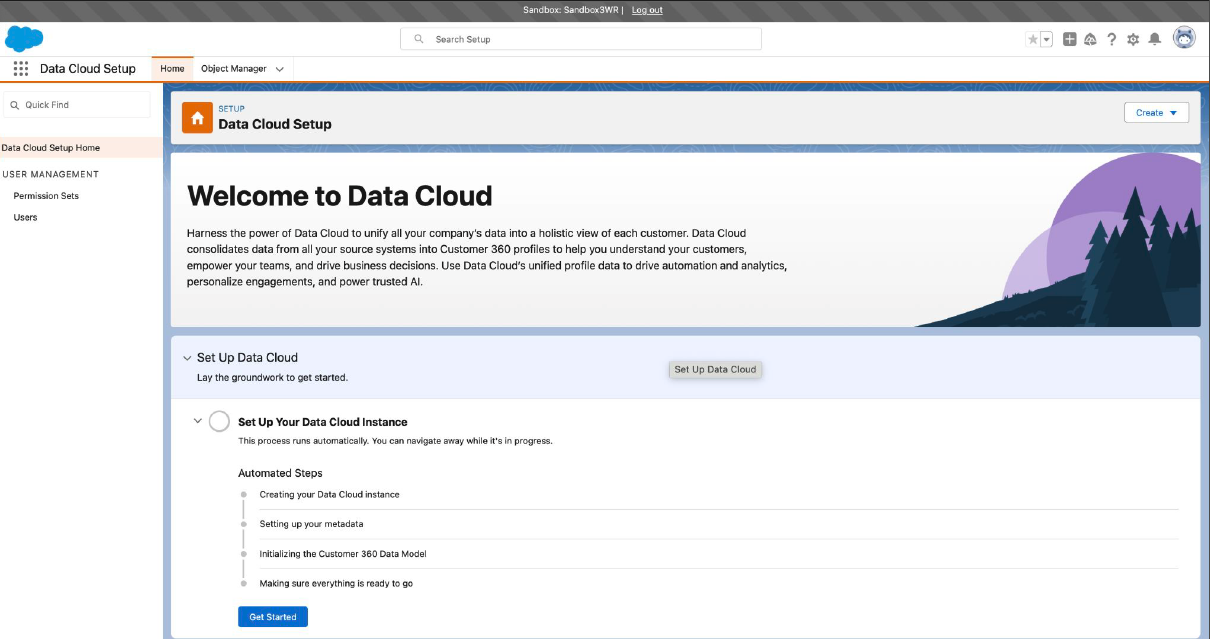Open the Create dropdown
This screenshot has width=1210, height=639.
[1155, 112]
